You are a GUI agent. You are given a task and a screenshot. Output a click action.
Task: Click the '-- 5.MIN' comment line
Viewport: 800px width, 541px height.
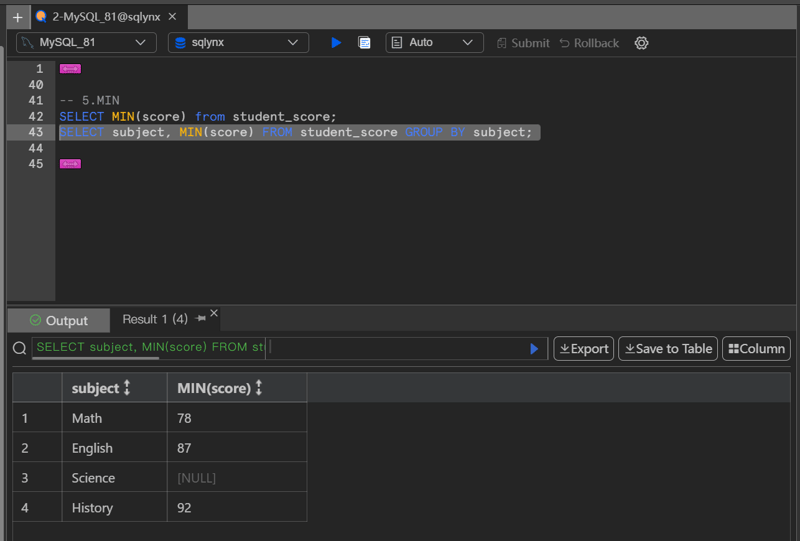click(89, 101)
